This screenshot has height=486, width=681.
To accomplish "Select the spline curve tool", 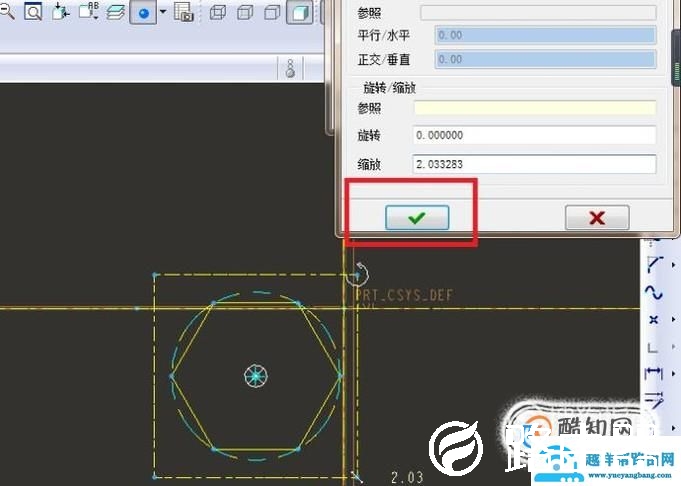I will [x=654, y=293].
